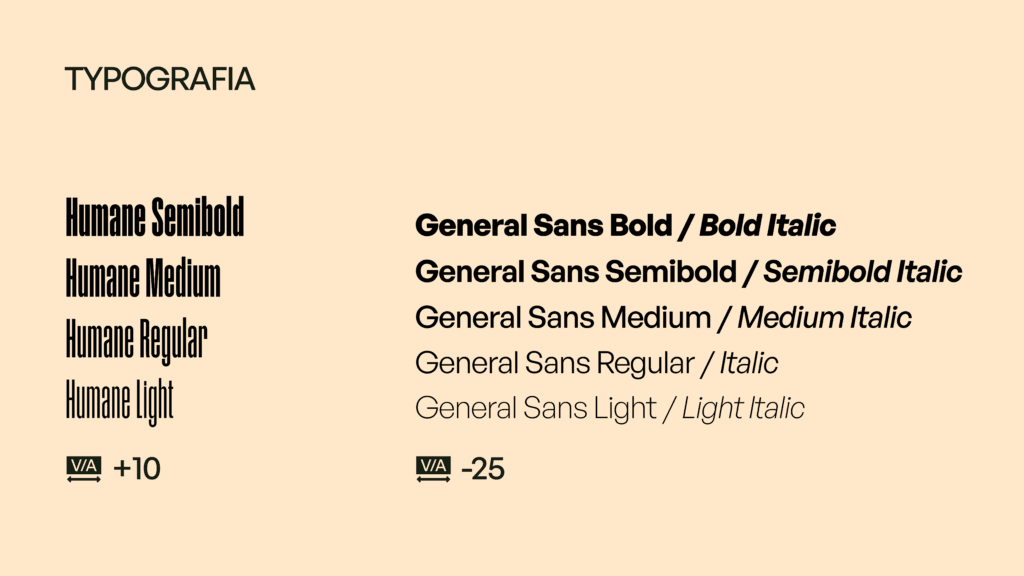Click the tracking icon beside +10
This screenshot has width=1024, height=576.
(x=84, y=468)
